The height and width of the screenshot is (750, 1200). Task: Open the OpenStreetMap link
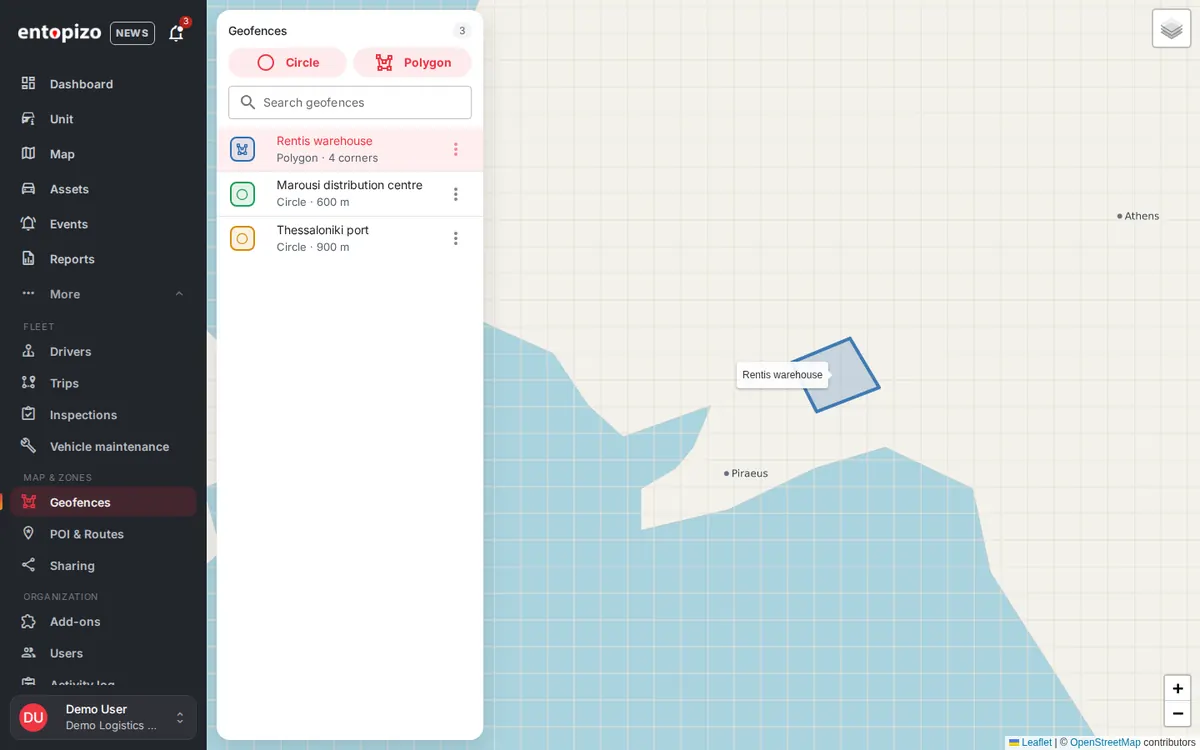coord(1105,742)
